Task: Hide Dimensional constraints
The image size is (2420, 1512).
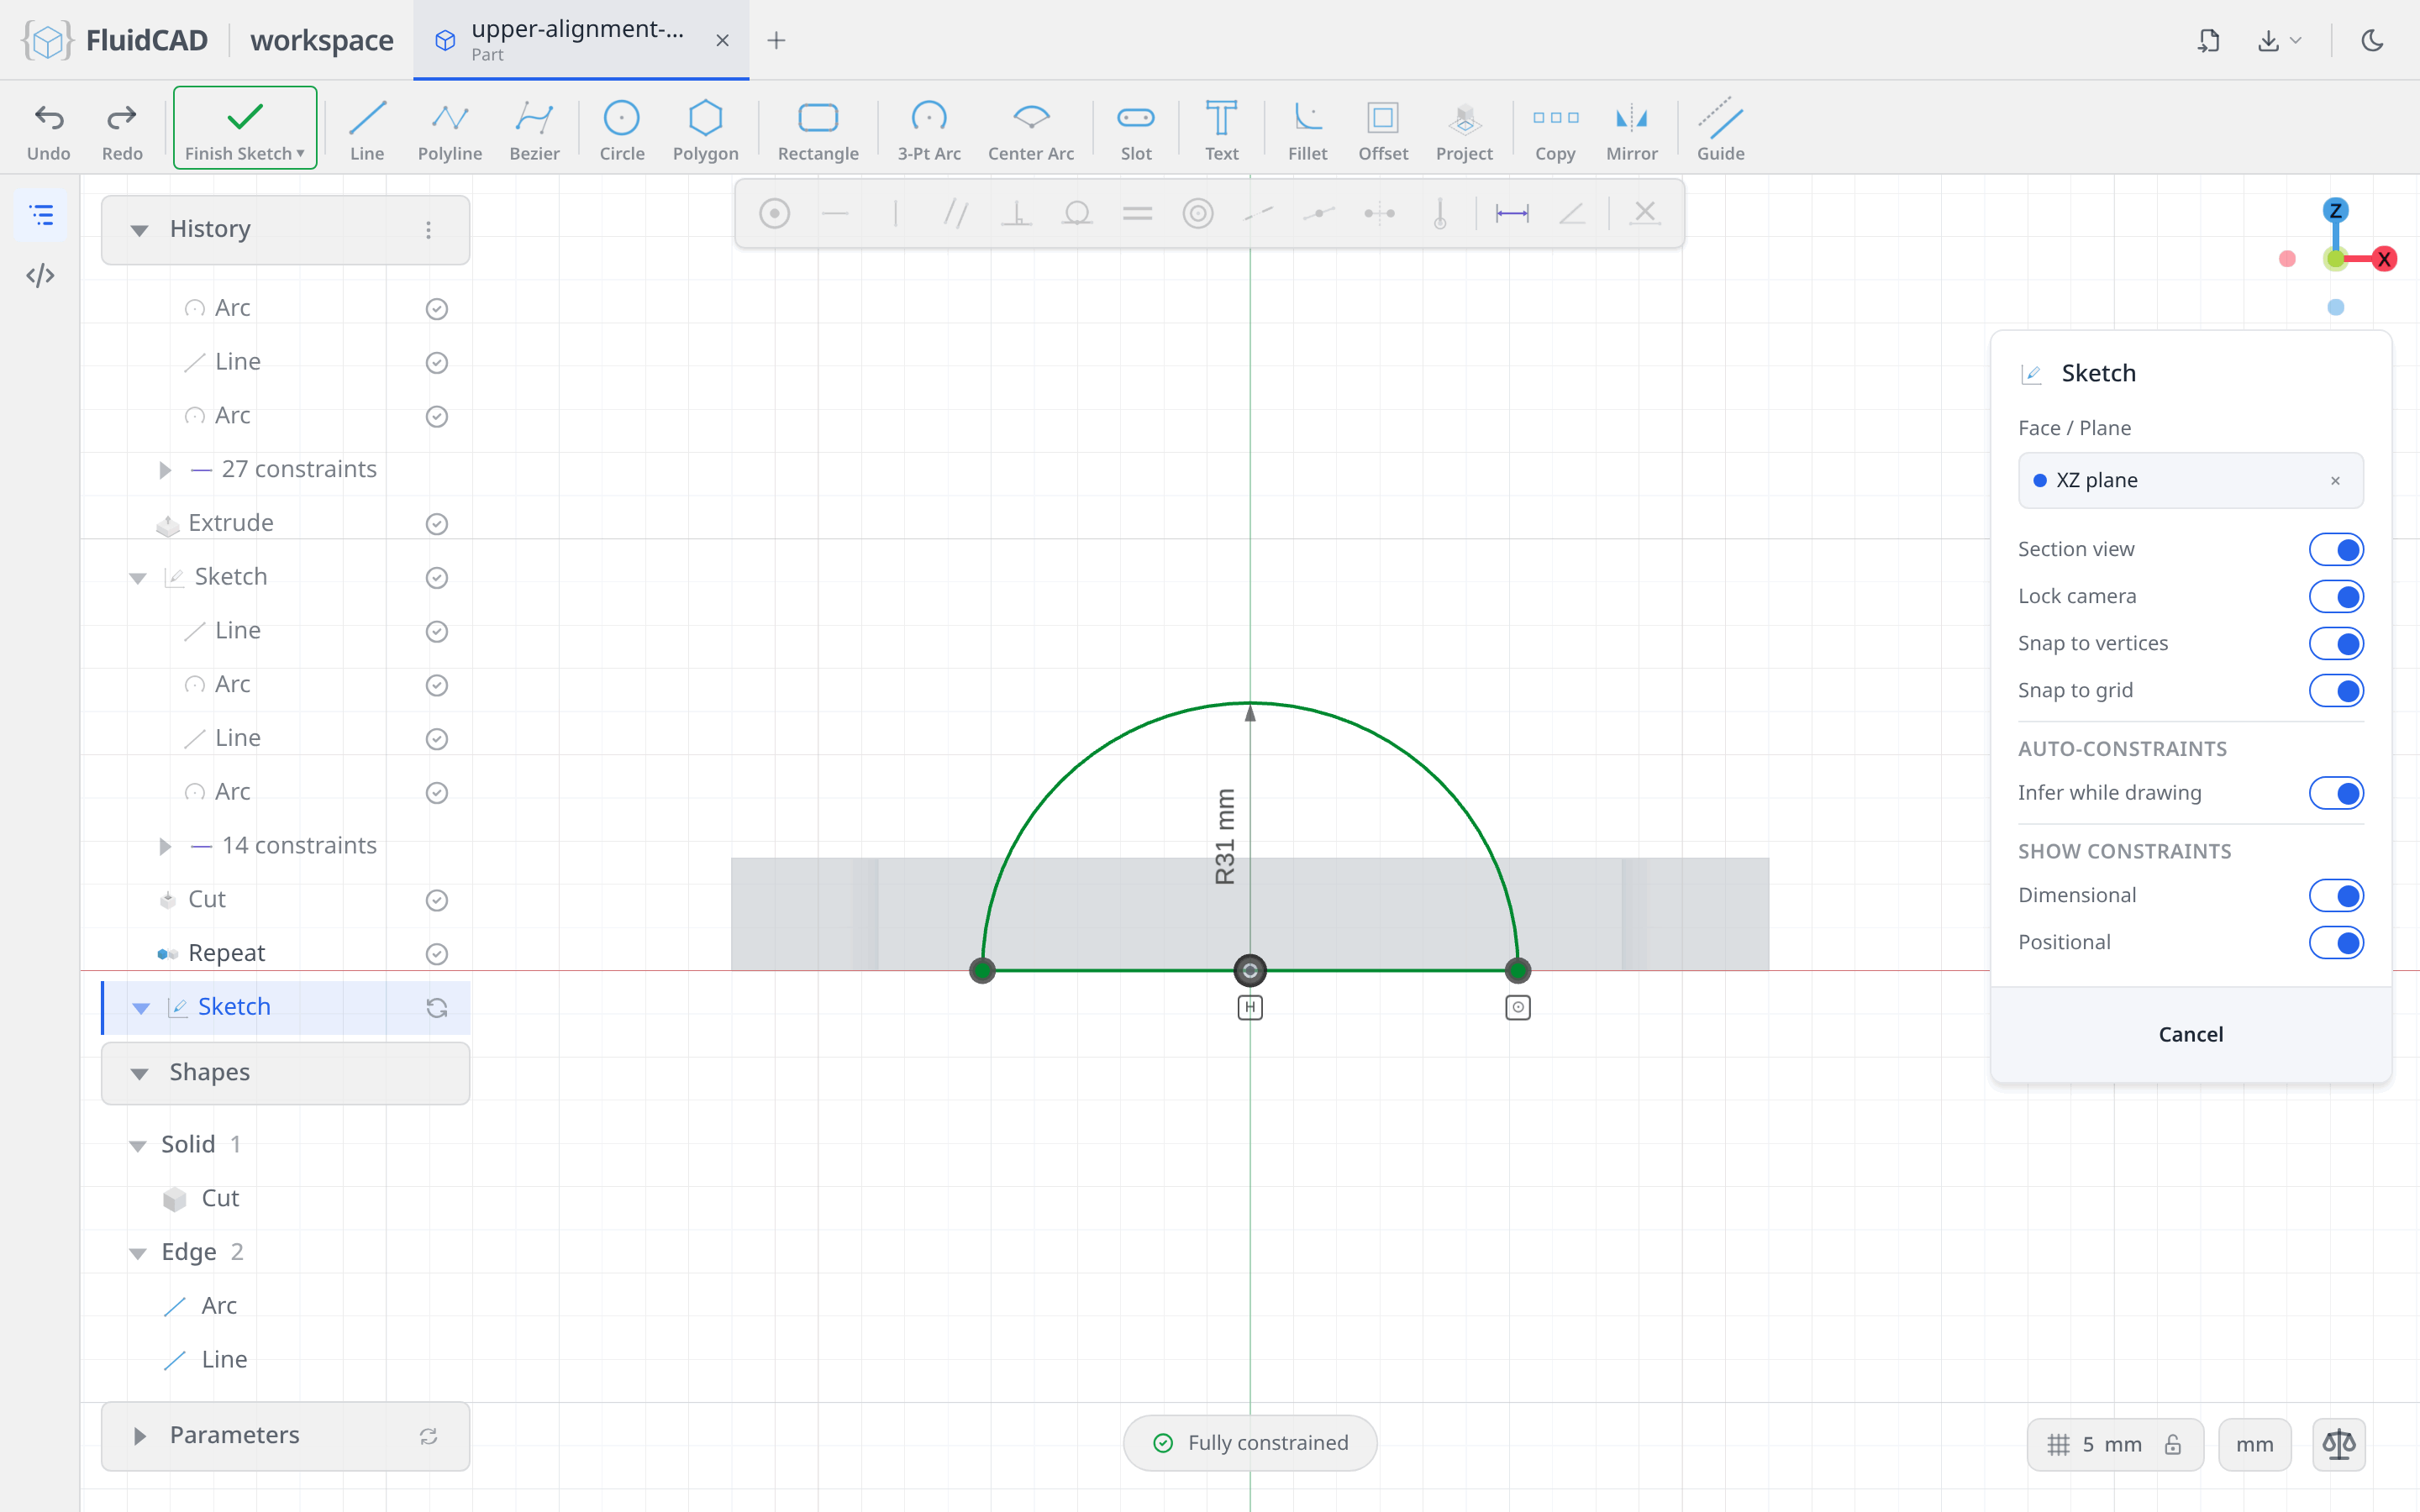Action: (2336, 895)
